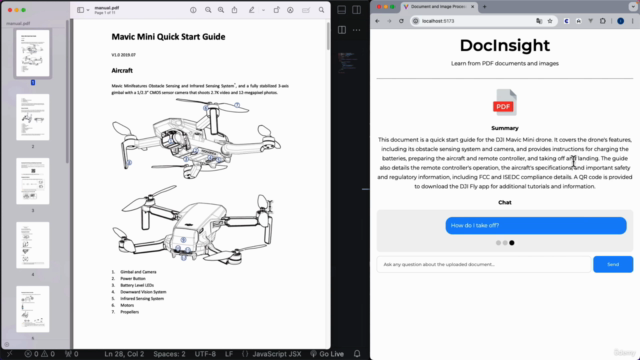Change file encoding UTF-8 in status bar
The width and height of the screenshot is (640, 360).
coord(205,354)
